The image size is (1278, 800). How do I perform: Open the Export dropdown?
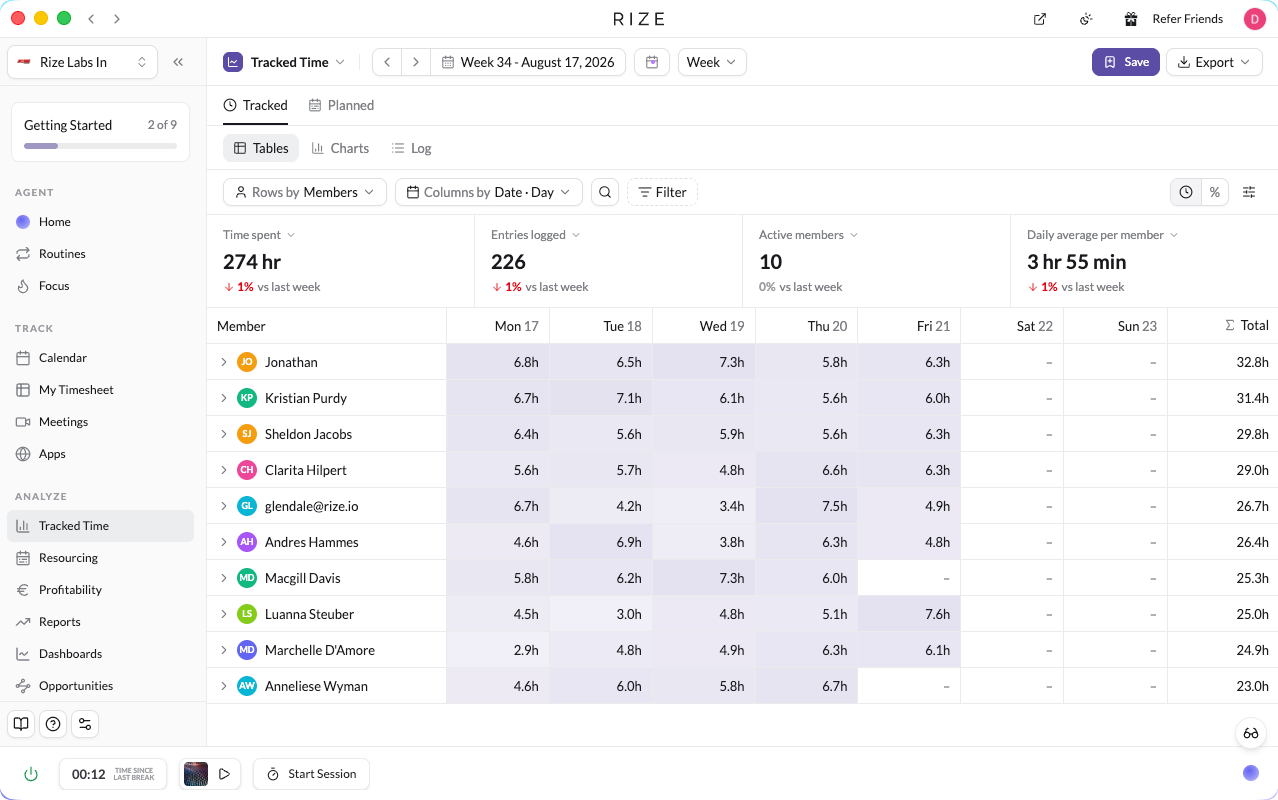click(x=1214, y=62)
